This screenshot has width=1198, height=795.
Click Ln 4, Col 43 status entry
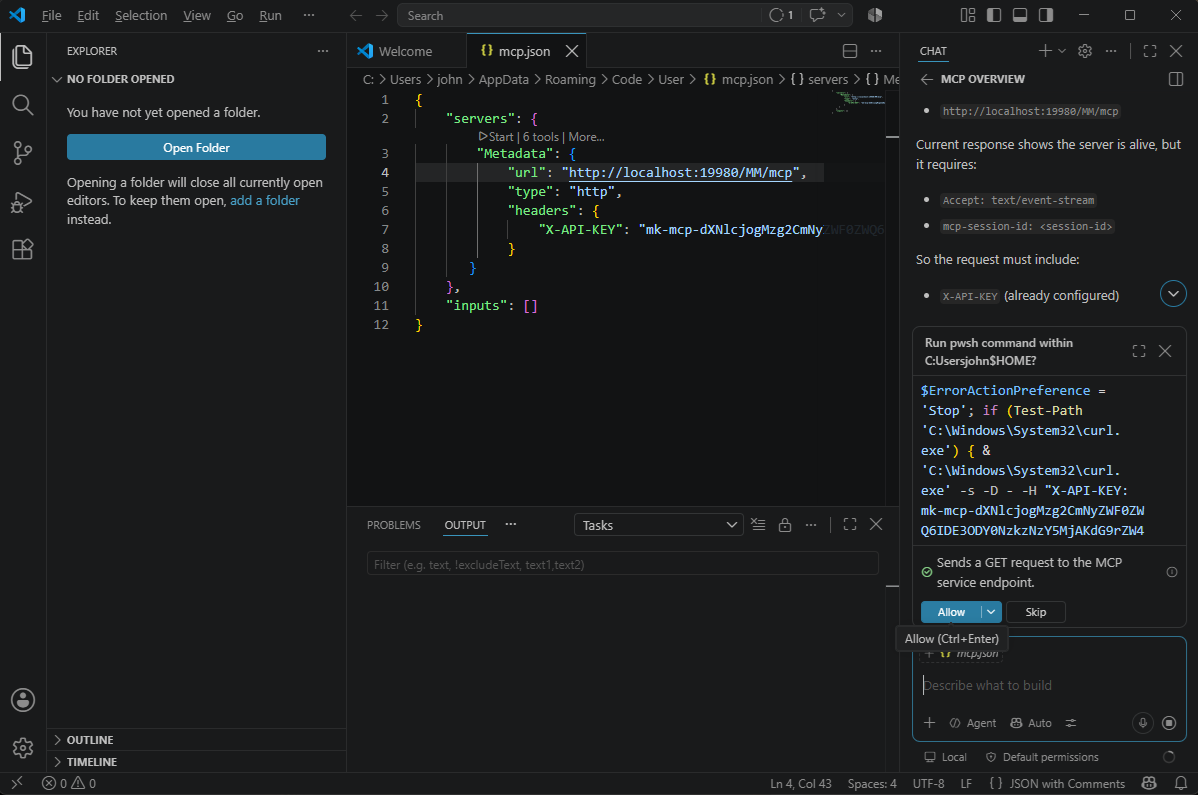[x=800, y=784]
